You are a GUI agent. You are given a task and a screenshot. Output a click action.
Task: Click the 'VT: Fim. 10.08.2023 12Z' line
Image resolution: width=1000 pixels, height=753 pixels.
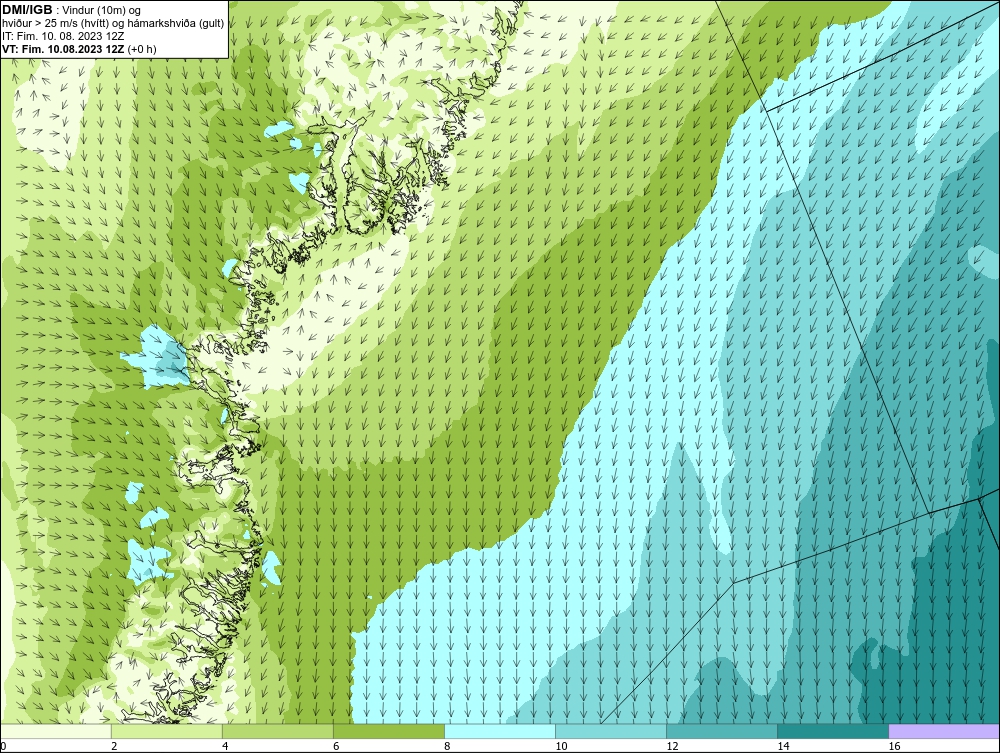tap(63, 49)
